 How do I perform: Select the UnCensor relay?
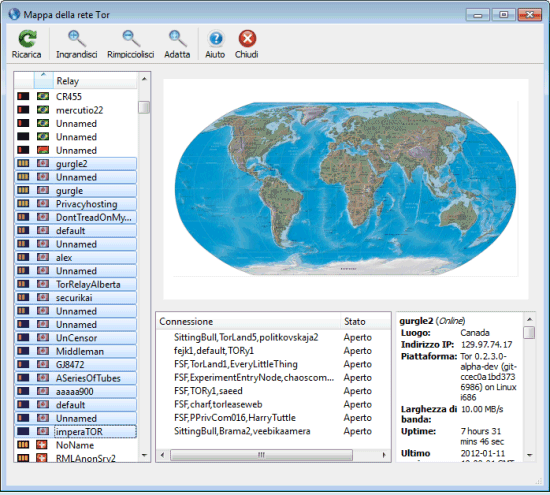[75, 337]
